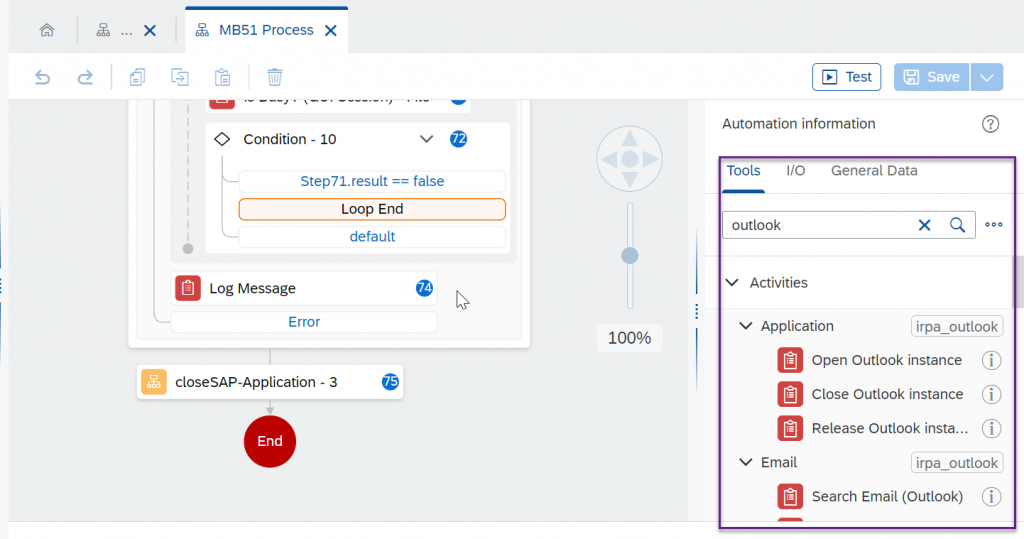This screenshot has width=1024, height=539.
Task: Undo the last action
Action: pyautogui.click(x=42, y=77)
